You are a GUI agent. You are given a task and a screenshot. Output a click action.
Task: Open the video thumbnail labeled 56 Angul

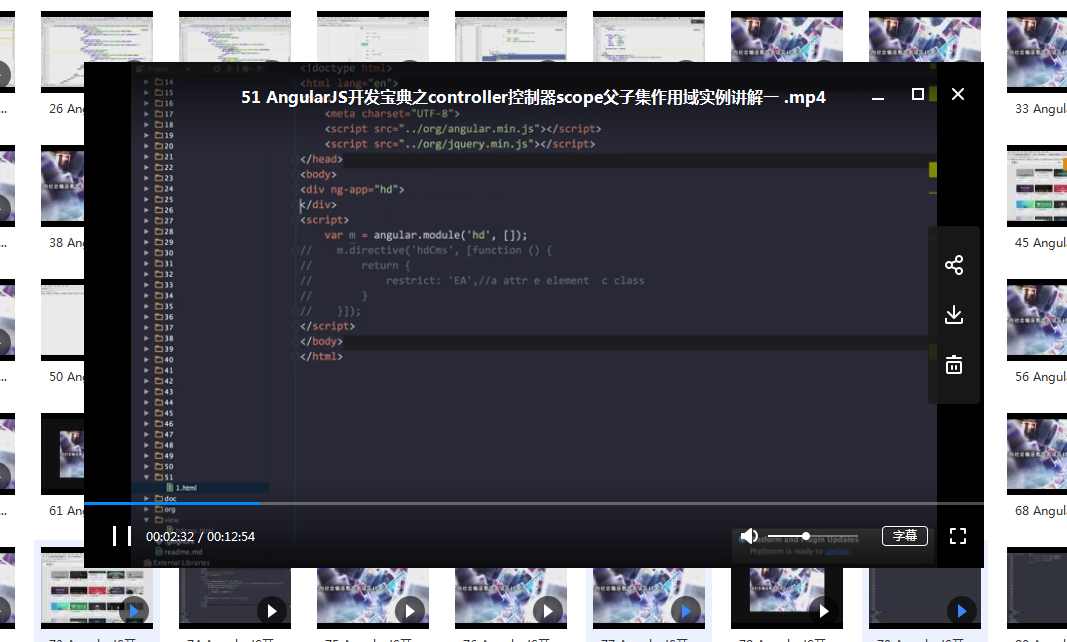coord(1036,319)
